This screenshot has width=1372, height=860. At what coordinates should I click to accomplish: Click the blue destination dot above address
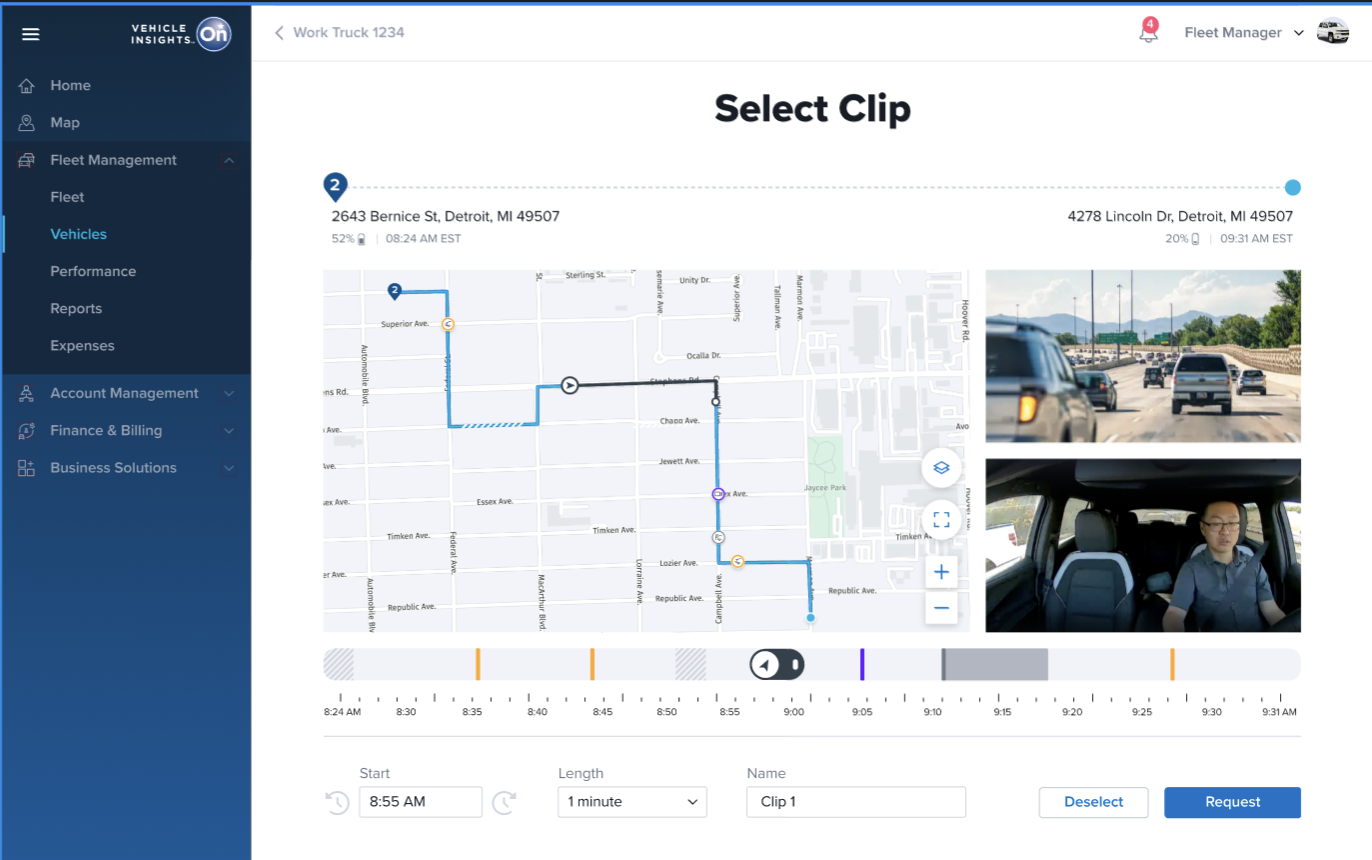(1292, 187)
